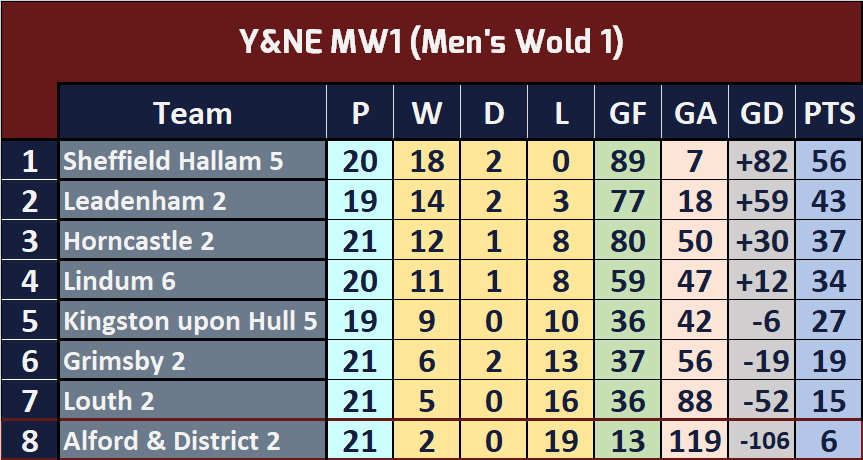Select the Team column header
The width and height of the screenshot is (863, 460).
click(x=192, y=112)
